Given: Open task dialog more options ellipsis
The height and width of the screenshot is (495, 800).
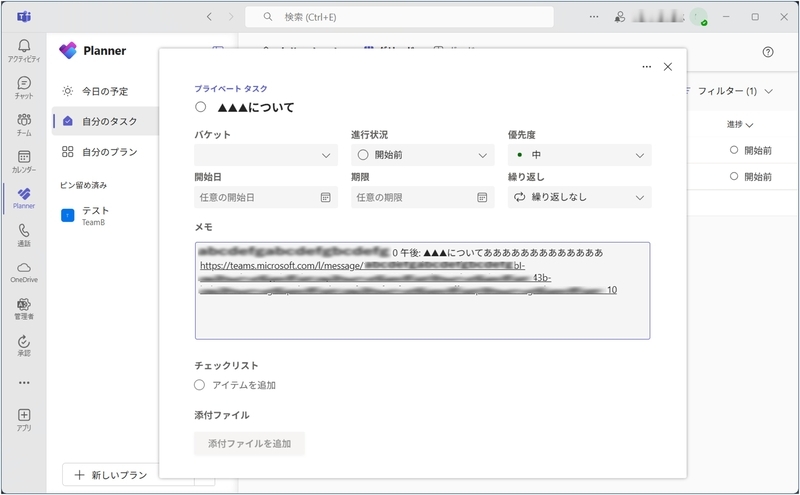Looking at the screenshot, I should (x=646, y=67).
